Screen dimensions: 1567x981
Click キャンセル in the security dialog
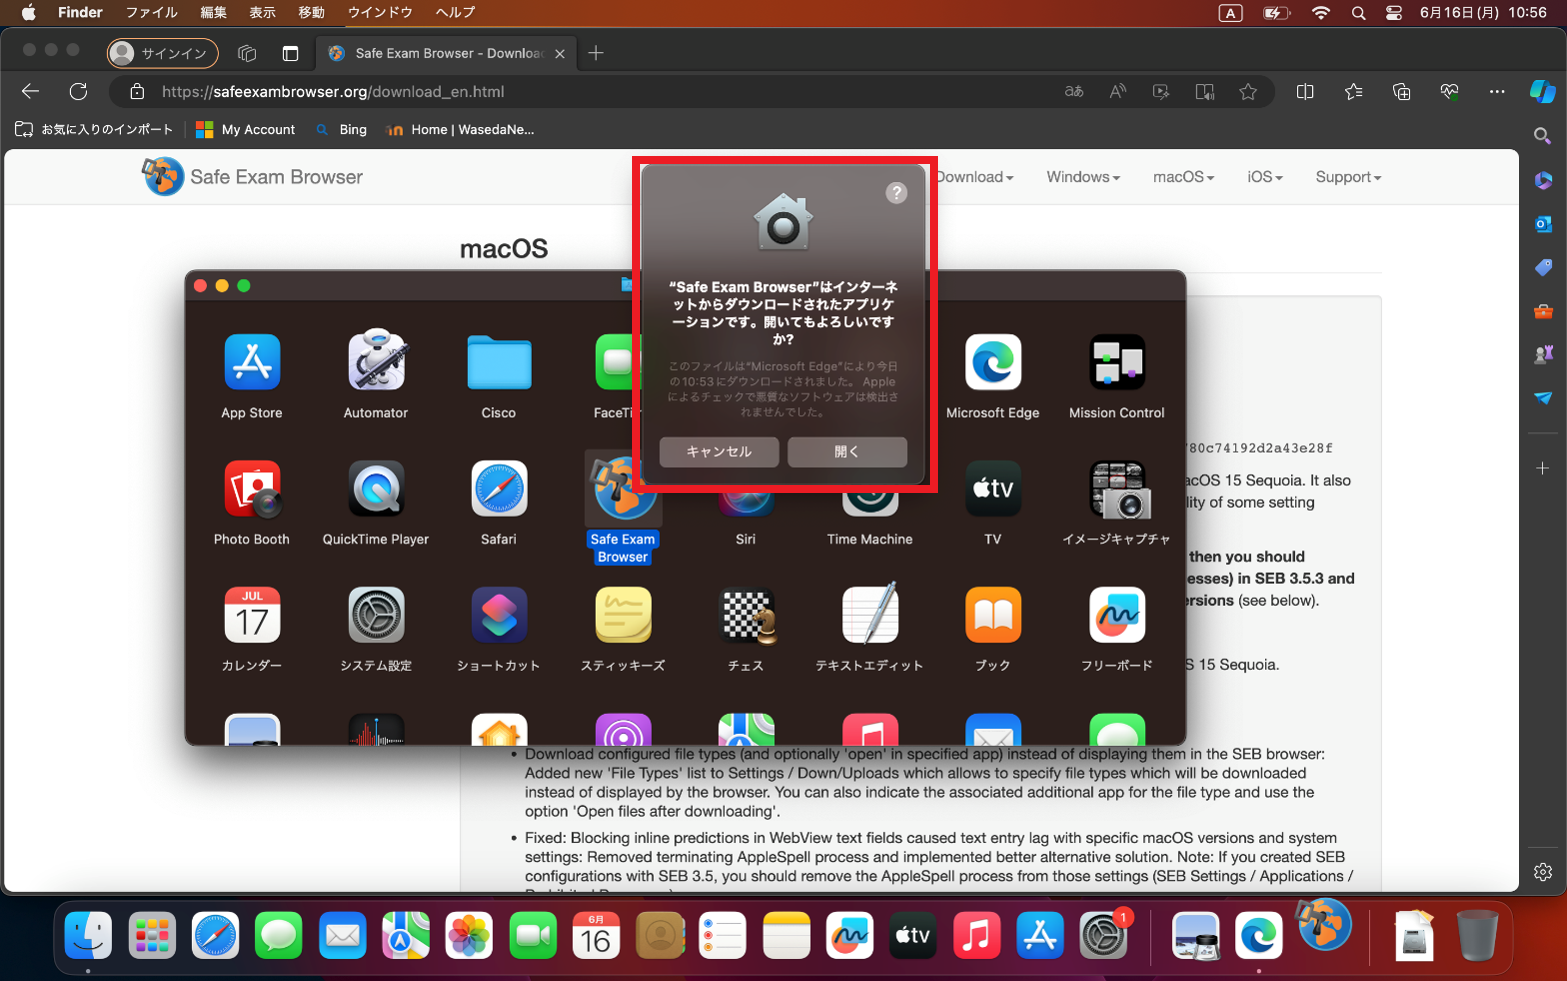718,452
